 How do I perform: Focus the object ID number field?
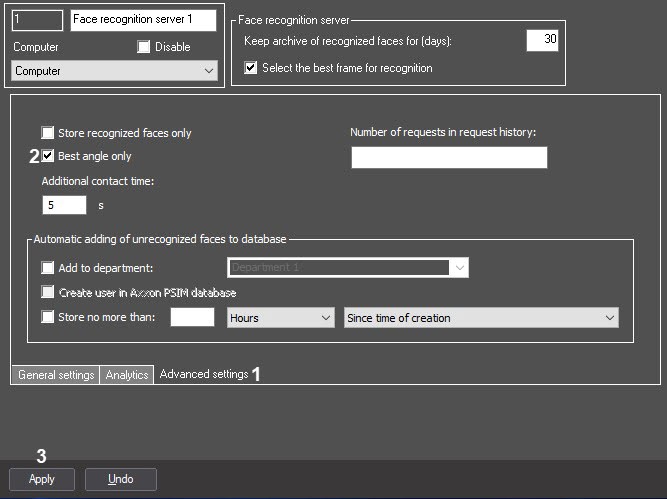37,20
